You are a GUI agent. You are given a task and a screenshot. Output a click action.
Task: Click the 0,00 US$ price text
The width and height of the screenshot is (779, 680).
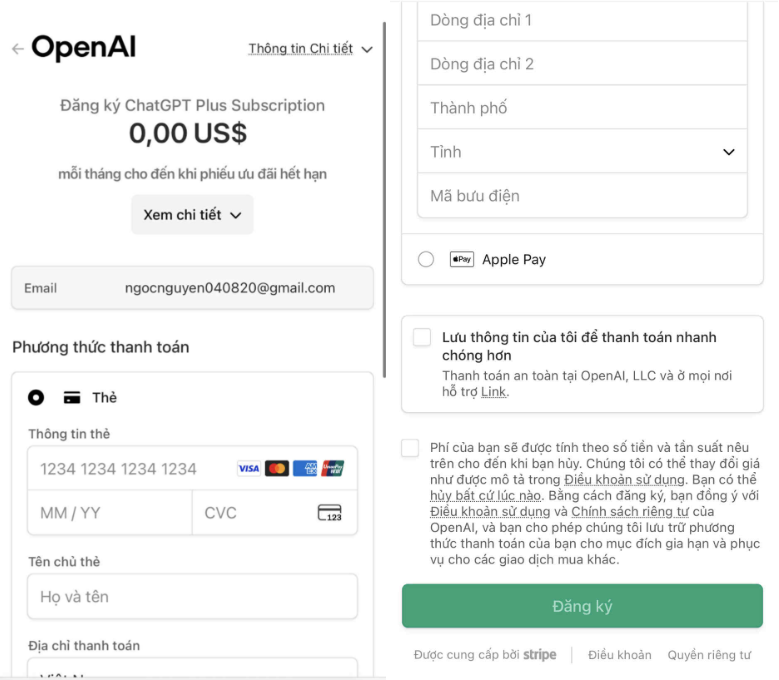188,134
